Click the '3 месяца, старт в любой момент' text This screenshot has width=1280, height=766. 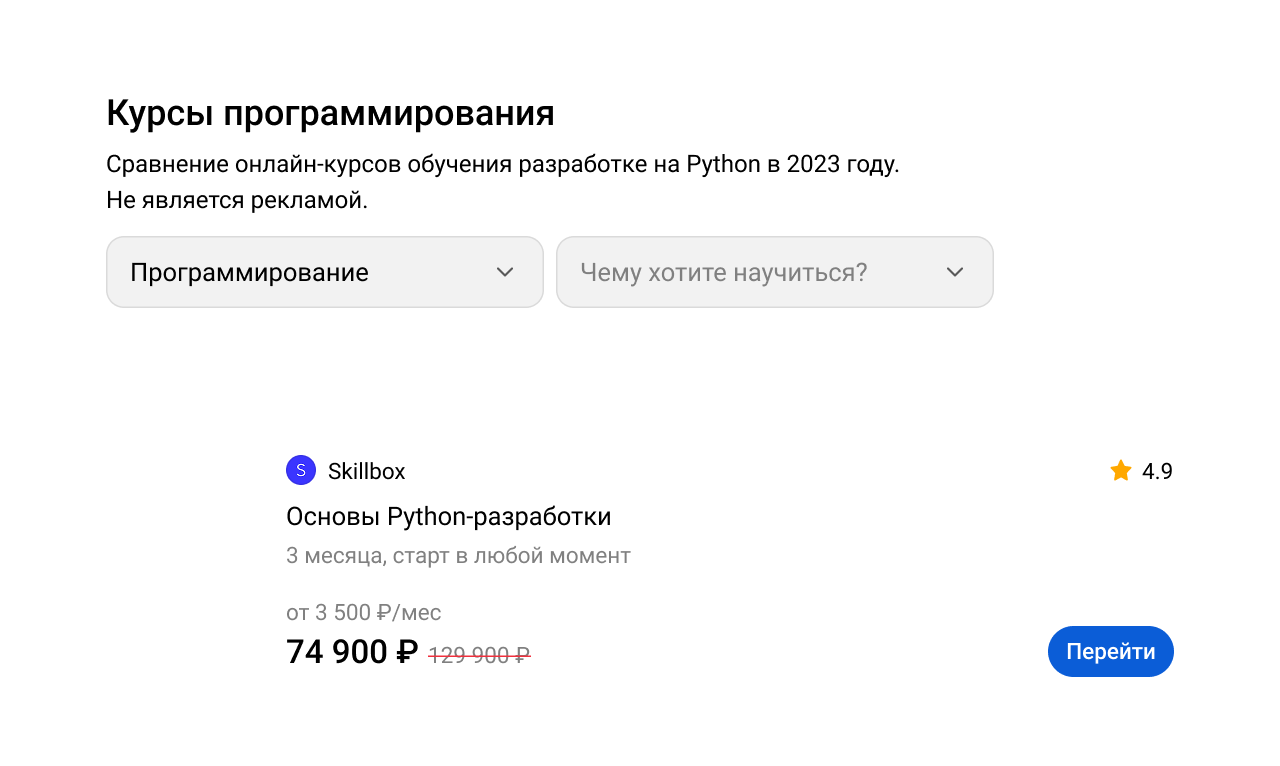click(x=458, y=555)
